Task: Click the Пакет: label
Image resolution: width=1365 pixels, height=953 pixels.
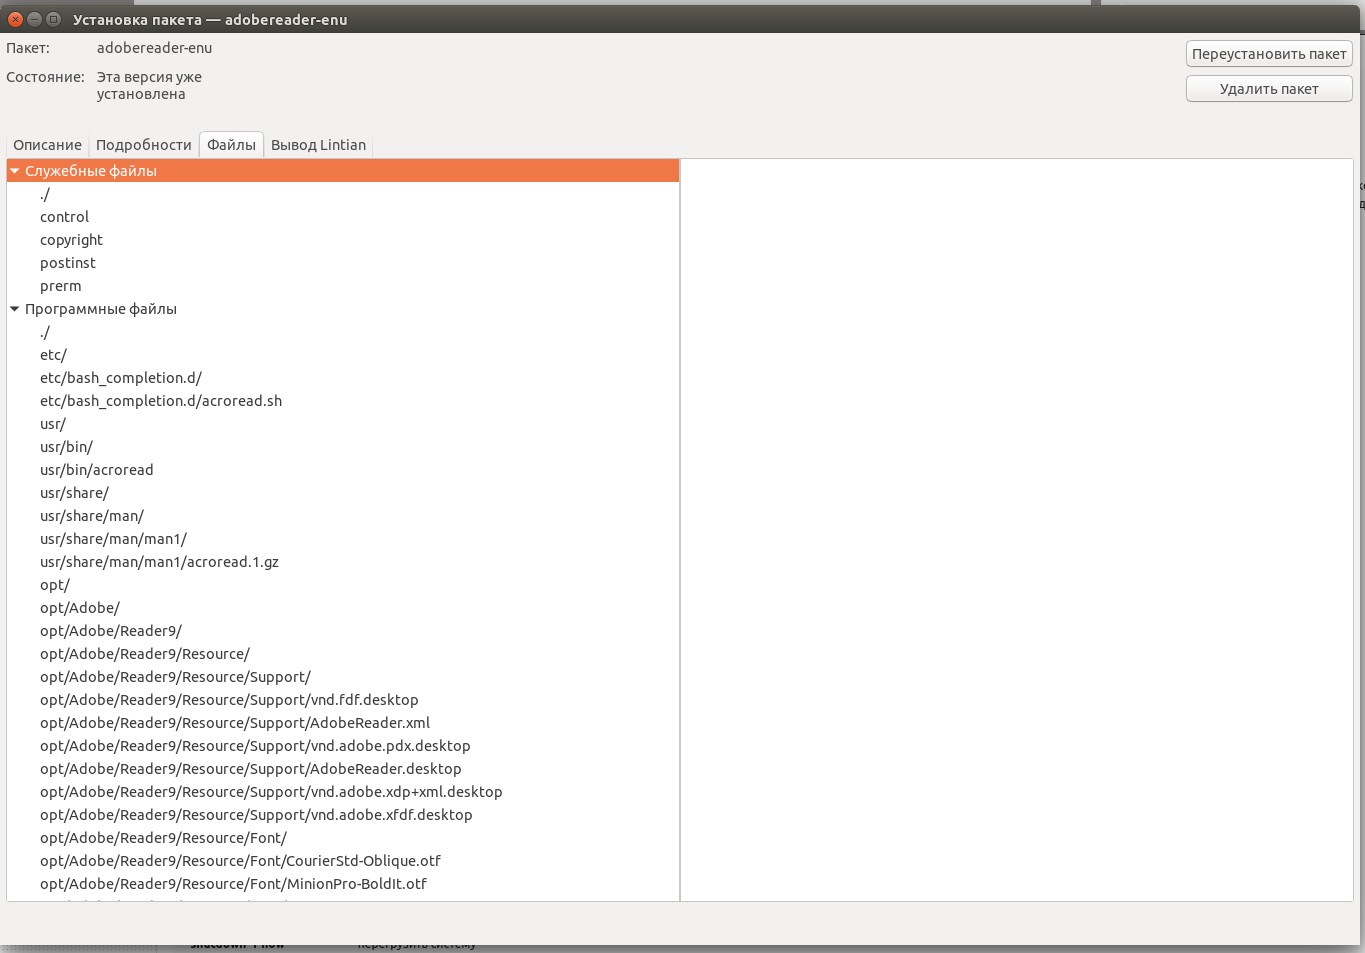Action: tap(28, 48)
